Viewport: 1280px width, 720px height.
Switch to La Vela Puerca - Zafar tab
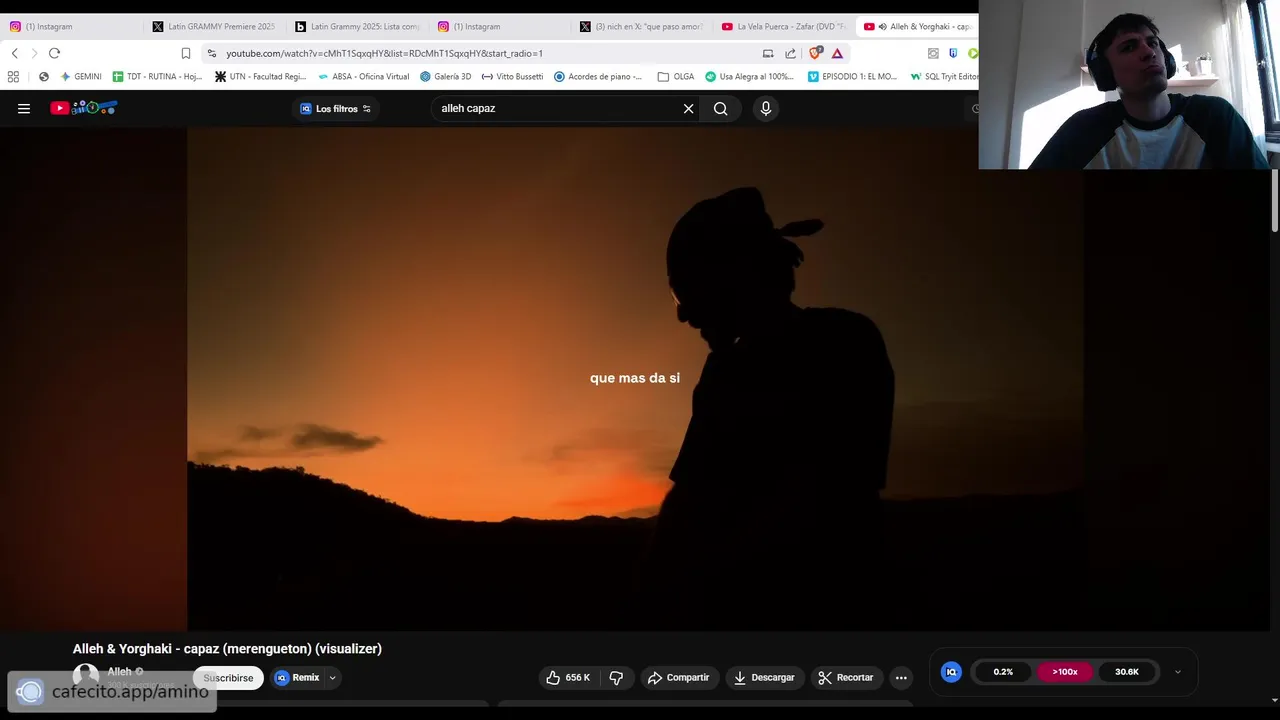pos(785,27)
